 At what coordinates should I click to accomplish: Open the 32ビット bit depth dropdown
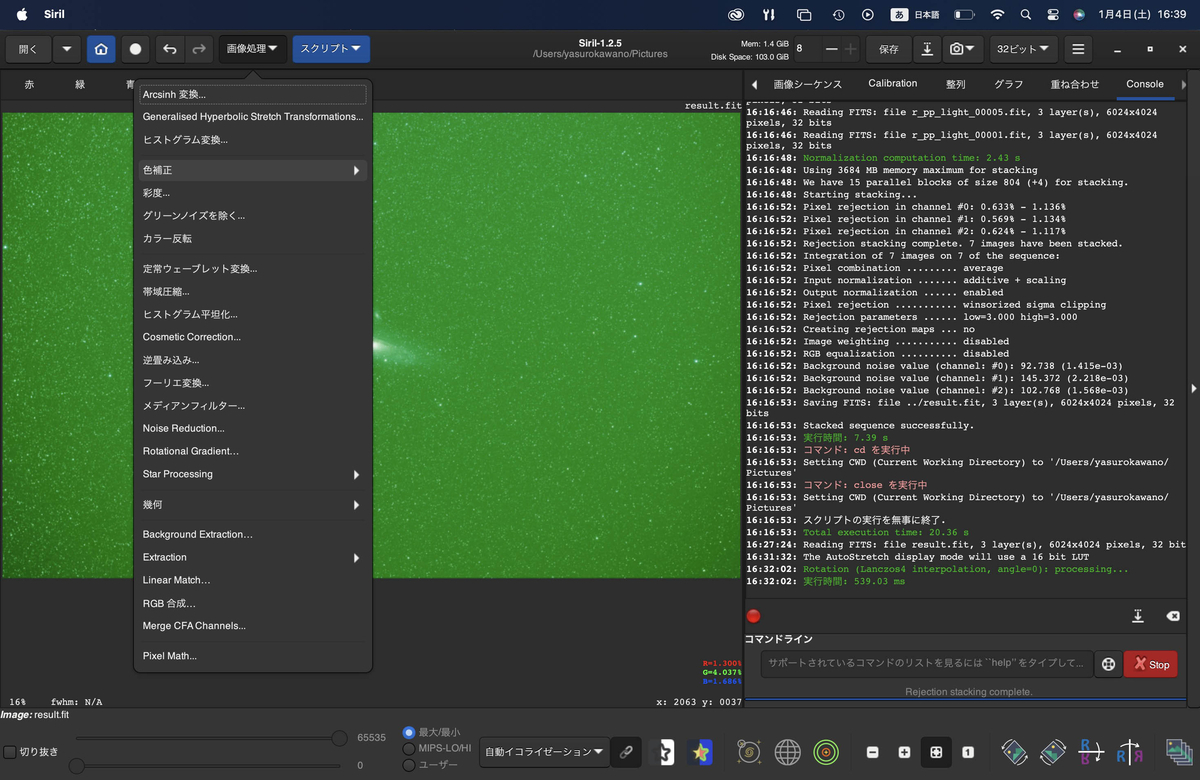click(x=1024, y=49)
